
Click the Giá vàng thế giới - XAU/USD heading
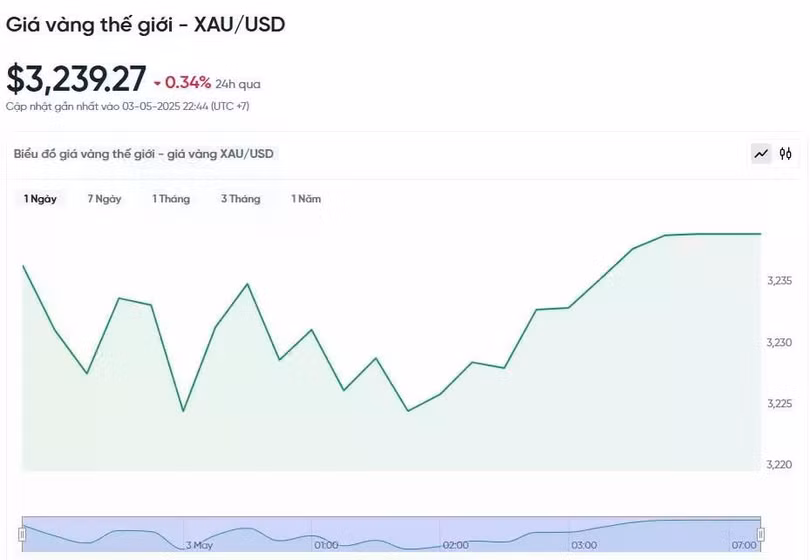tap(146, 25)
